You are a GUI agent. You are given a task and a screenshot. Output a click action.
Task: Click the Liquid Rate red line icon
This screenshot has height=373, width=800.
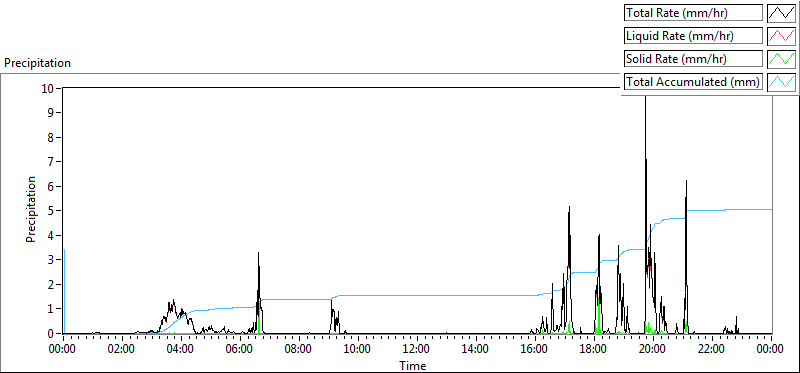tap(782, 36)
